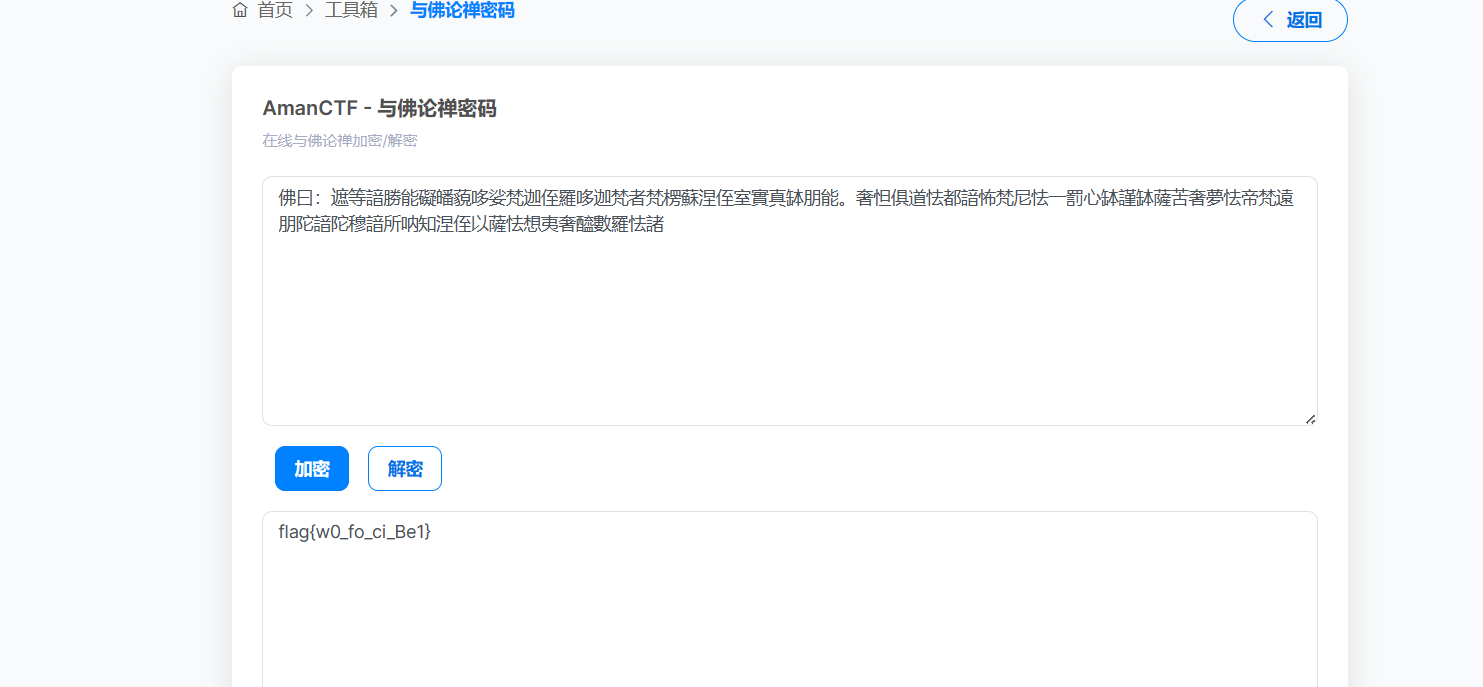Grab the resize handle of ciphertext textarea
The image size is (1483, 687).
(x=1310, y=419)
